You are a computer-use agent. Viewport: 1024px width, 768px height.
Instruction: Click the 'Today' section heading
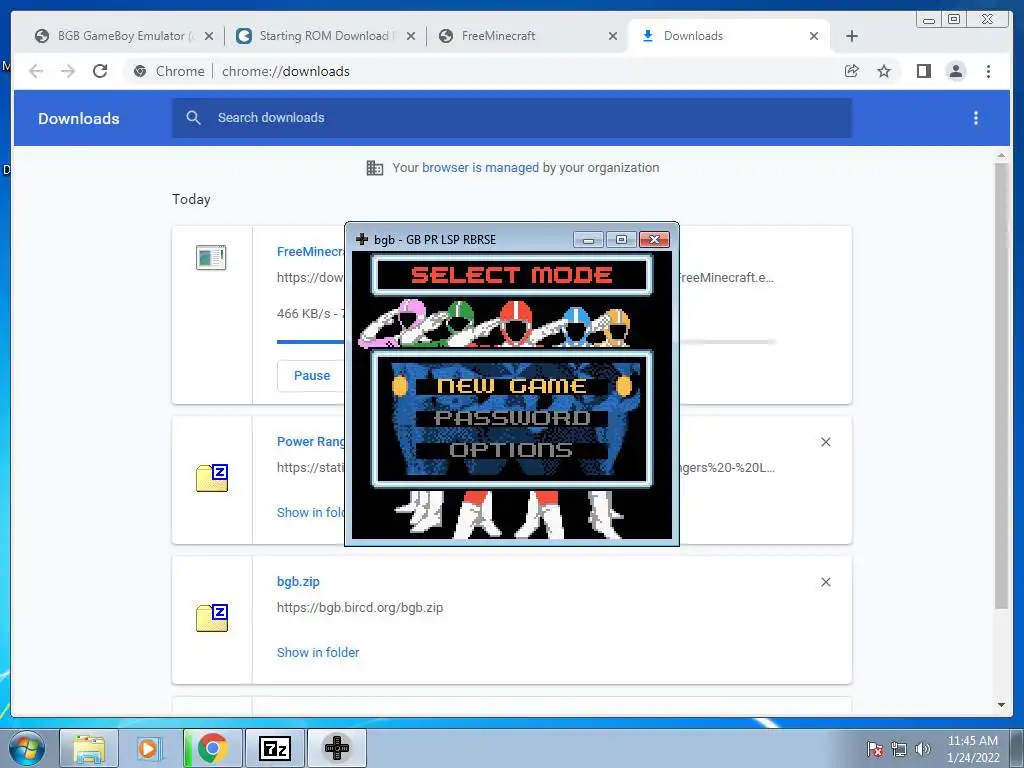pos(191,199)
